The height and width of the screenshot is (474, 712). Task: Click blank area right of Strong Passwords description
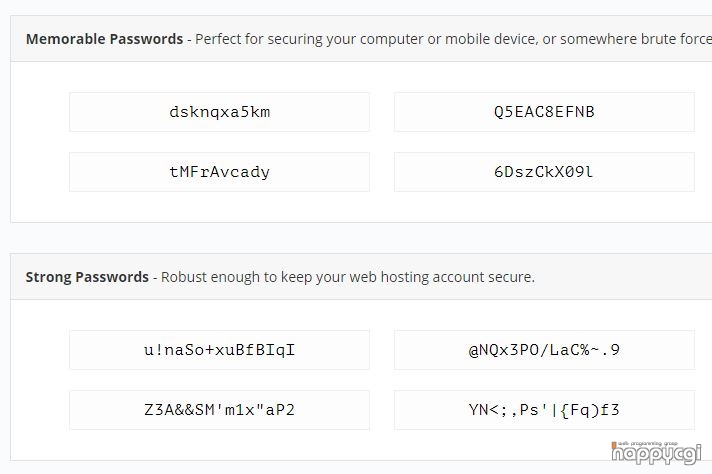click(622, 277)
